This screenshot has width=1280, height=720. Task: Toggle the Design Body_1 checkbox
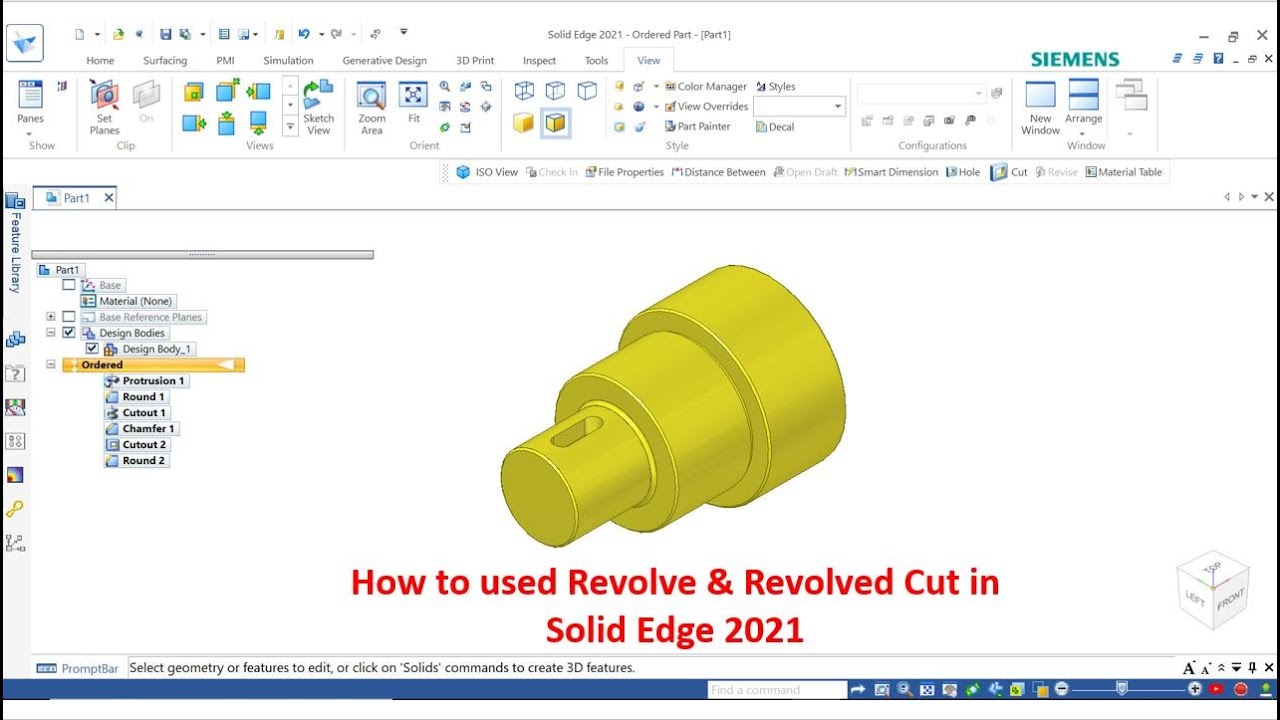[x=92, y=349]
